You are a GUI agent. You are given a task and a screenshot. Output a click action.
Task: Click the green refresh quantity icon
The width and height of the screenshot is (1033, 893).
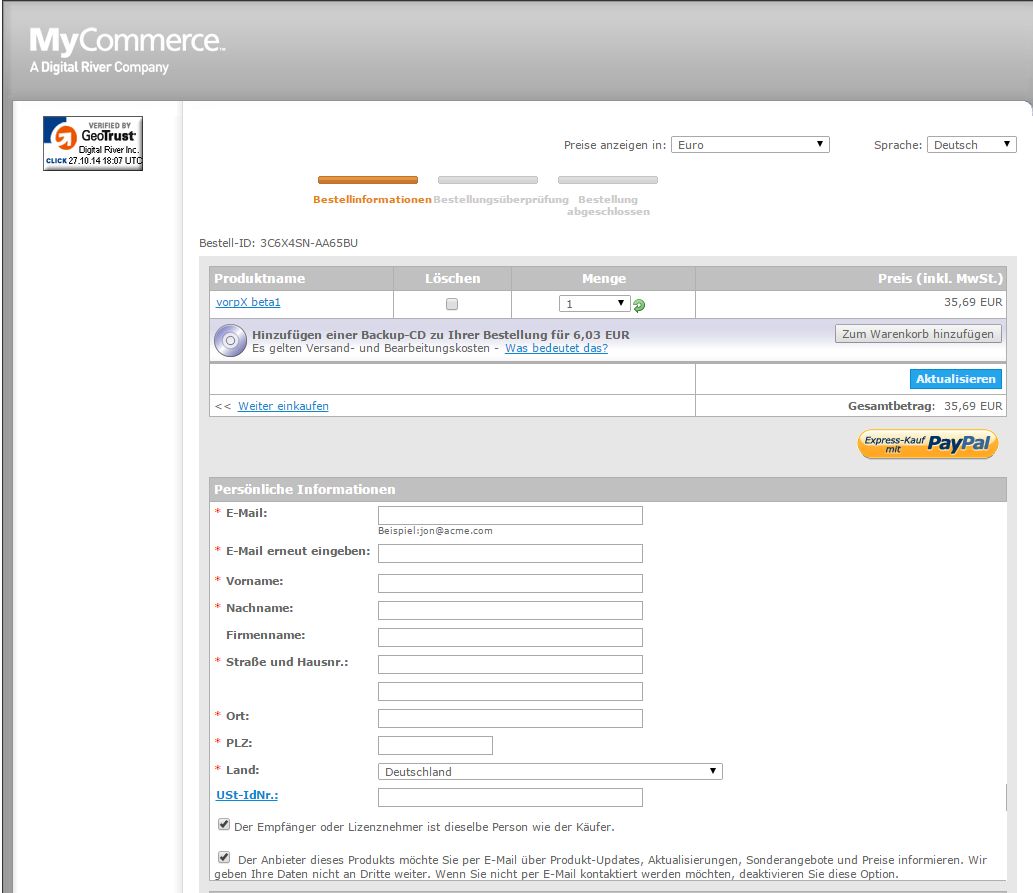click(639, 305)
